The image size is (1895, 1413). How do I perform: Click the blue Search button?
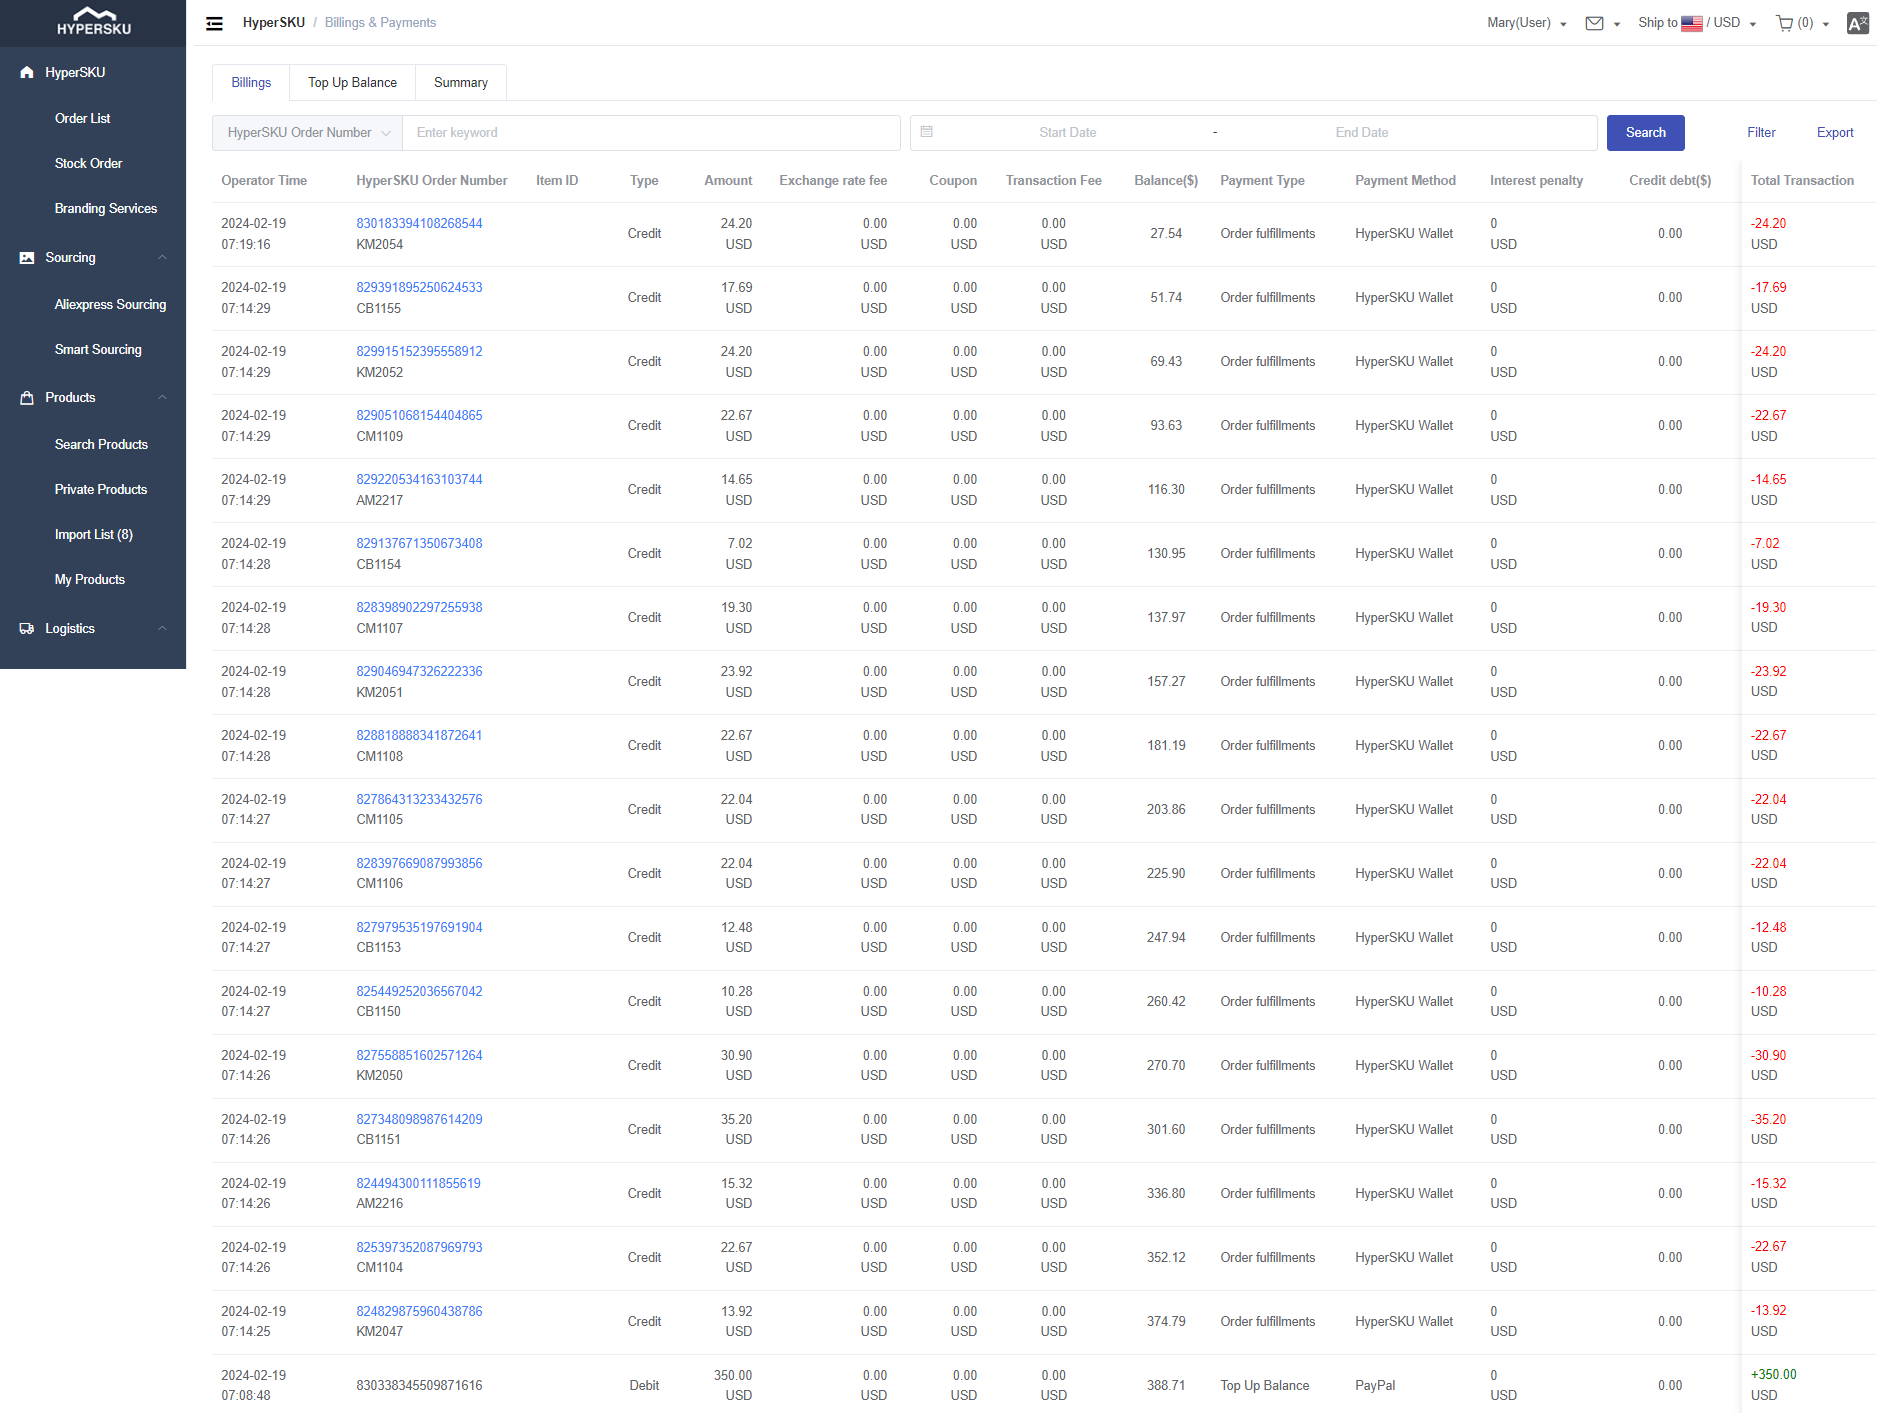click(x=1645, y=133)
